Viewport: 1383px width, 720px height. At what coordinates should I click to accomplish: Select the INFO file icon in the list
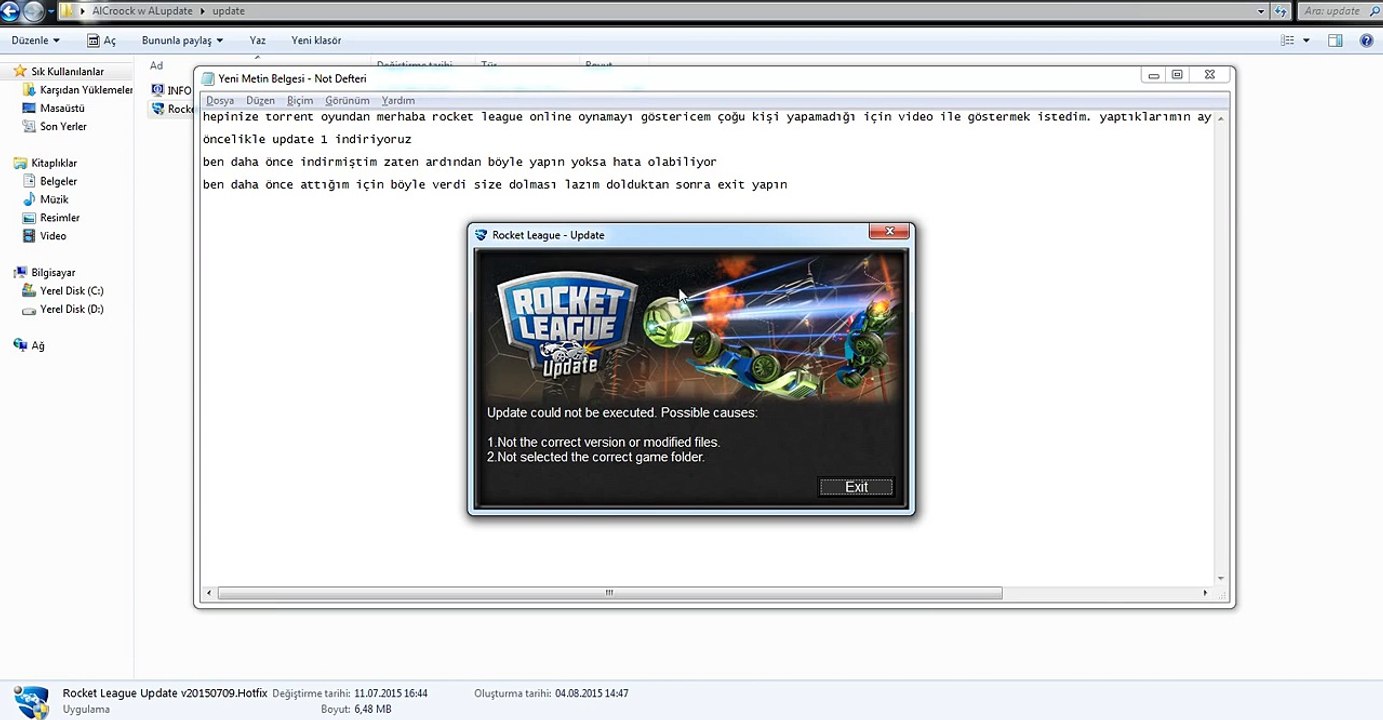point(157,90)
